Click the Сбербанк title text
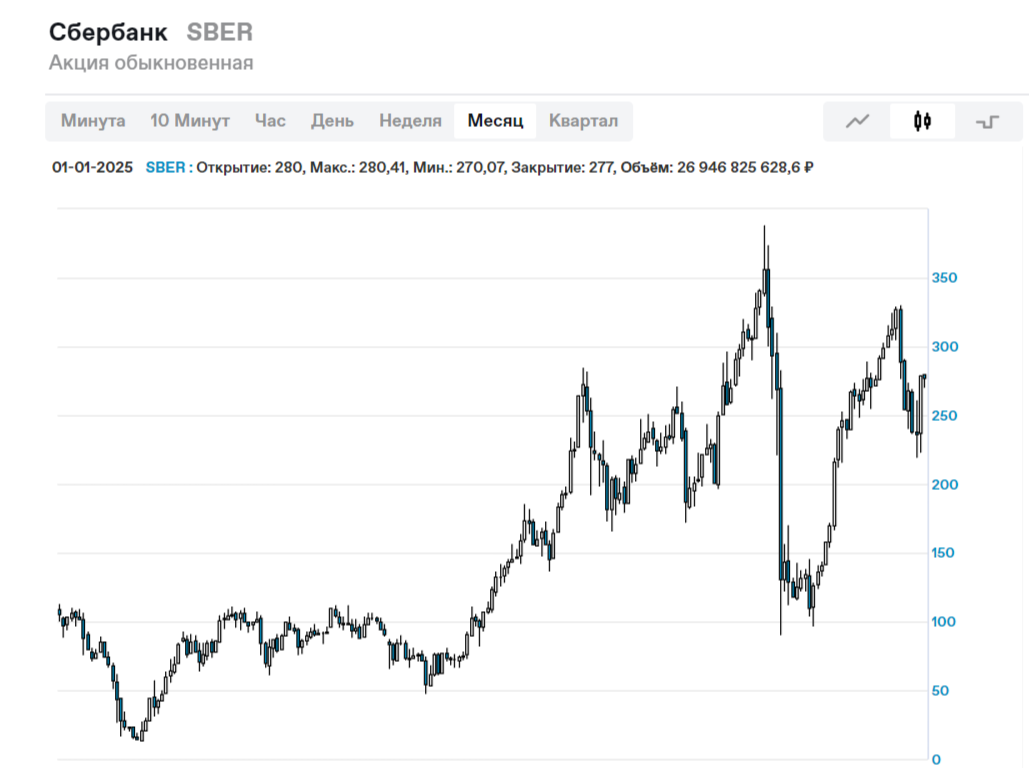The height and width of the screenshot is (768, 1029). 108,32
